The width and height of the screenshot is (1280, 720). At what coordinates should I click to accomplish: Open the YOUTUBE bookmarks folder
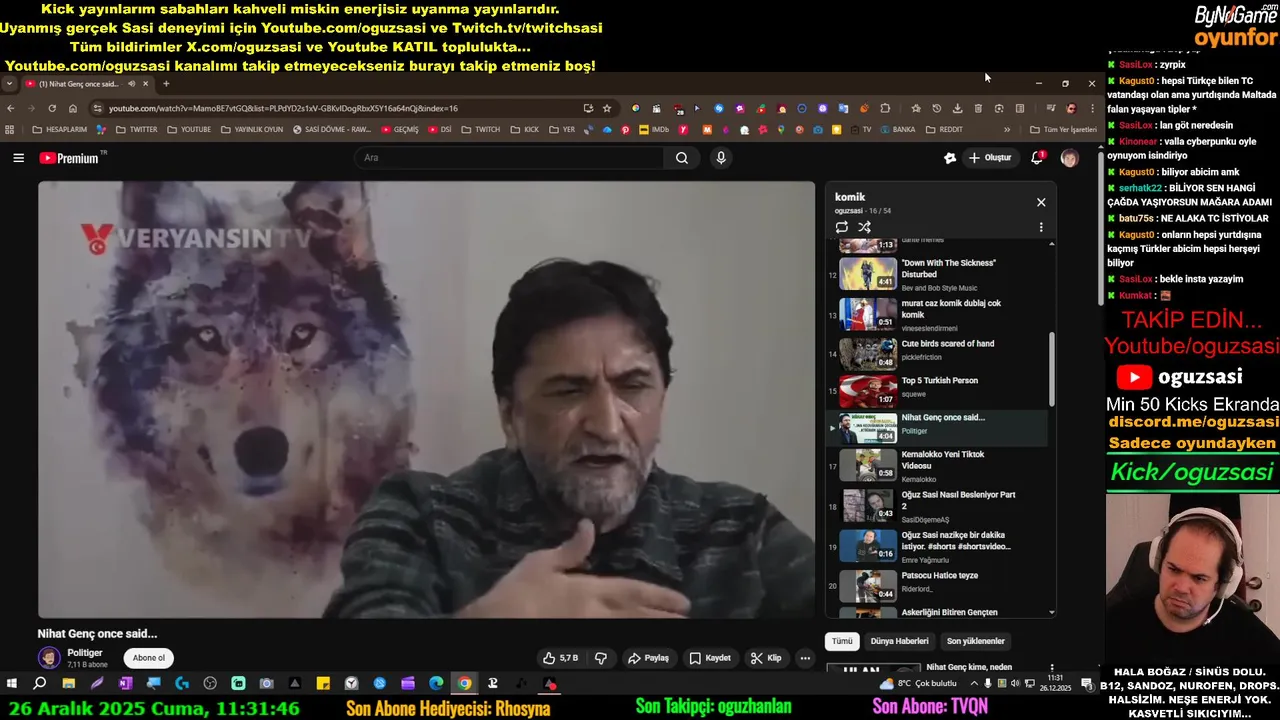[x=189, y=129]
